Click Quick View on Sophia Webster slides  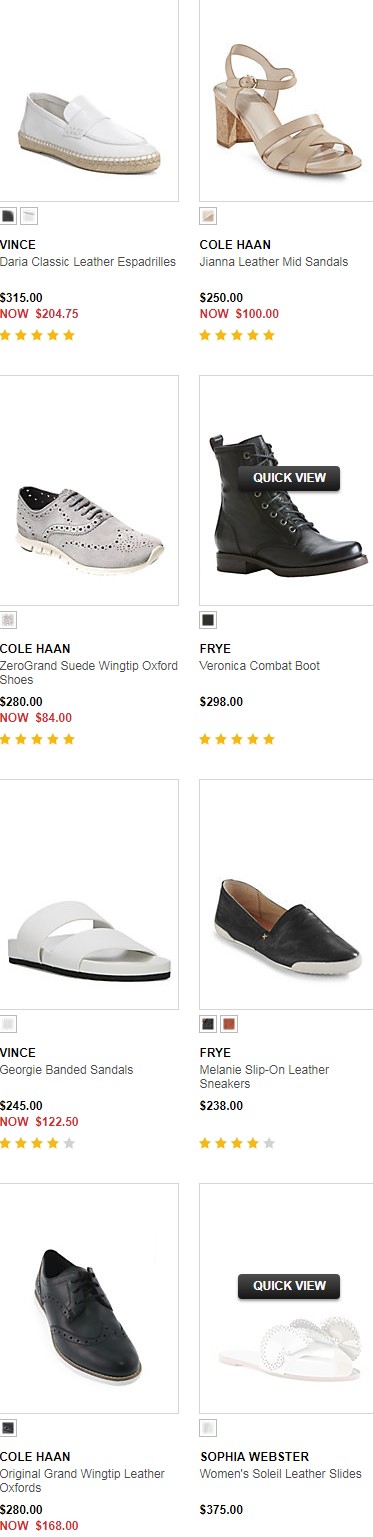pyautogui.click(x=289, y=1286)
